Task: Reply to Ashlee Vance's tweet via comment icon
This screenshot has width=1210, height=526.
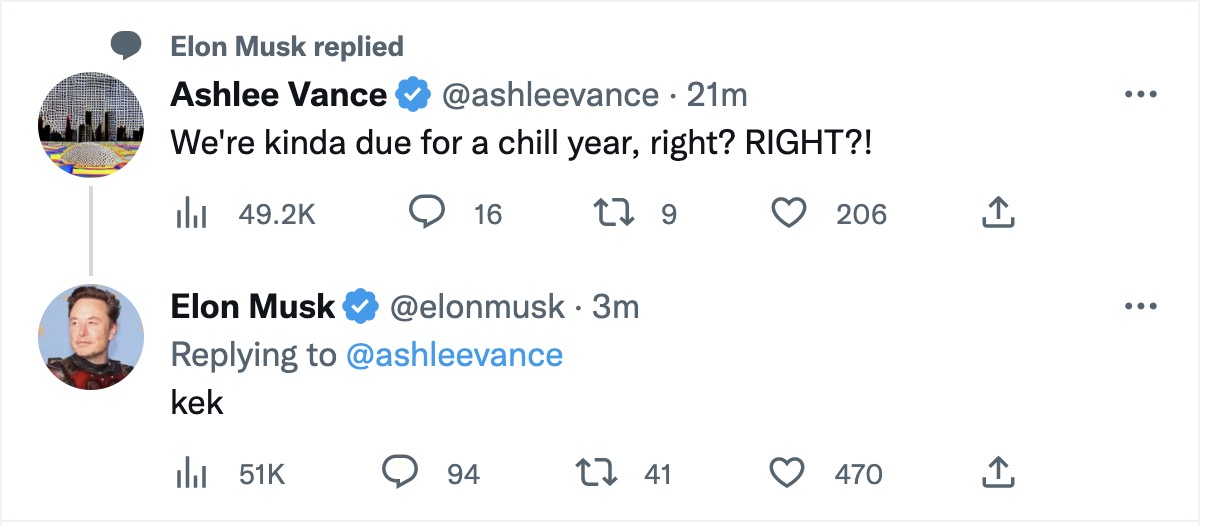Action: click(429, 212)
